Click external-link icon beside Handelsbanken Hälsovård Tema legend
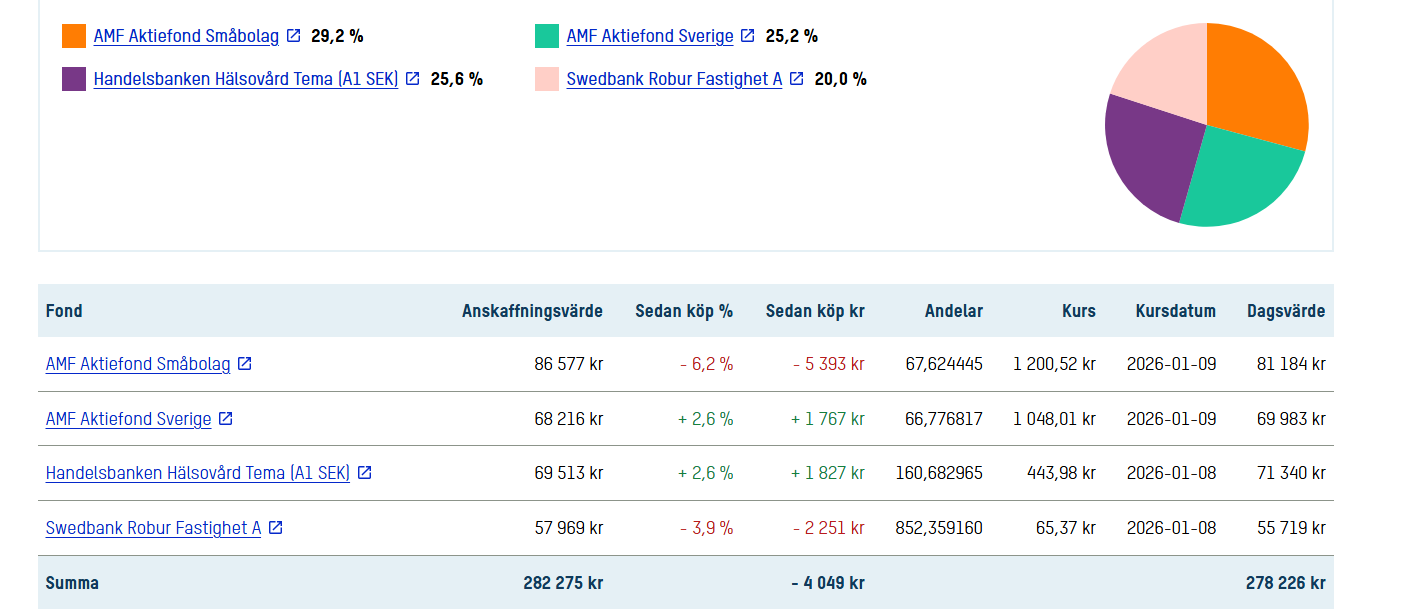The height and width of the screenshot is (610, 1403). tap(412, 78)
